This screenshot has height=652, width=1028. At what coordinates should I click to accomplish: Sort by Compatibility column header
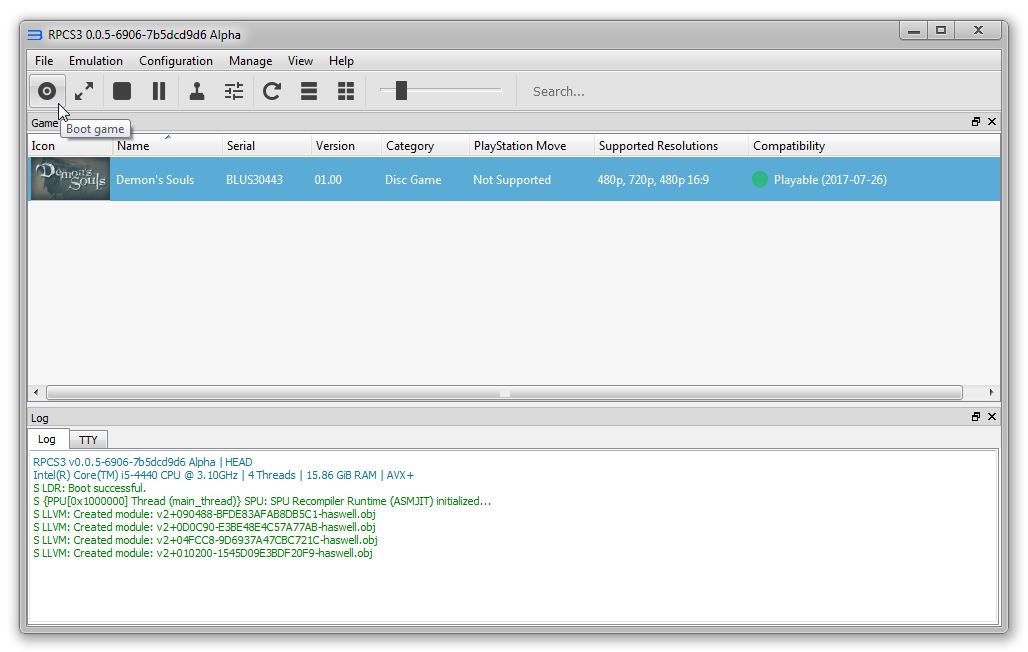click(x=874, y=146)
